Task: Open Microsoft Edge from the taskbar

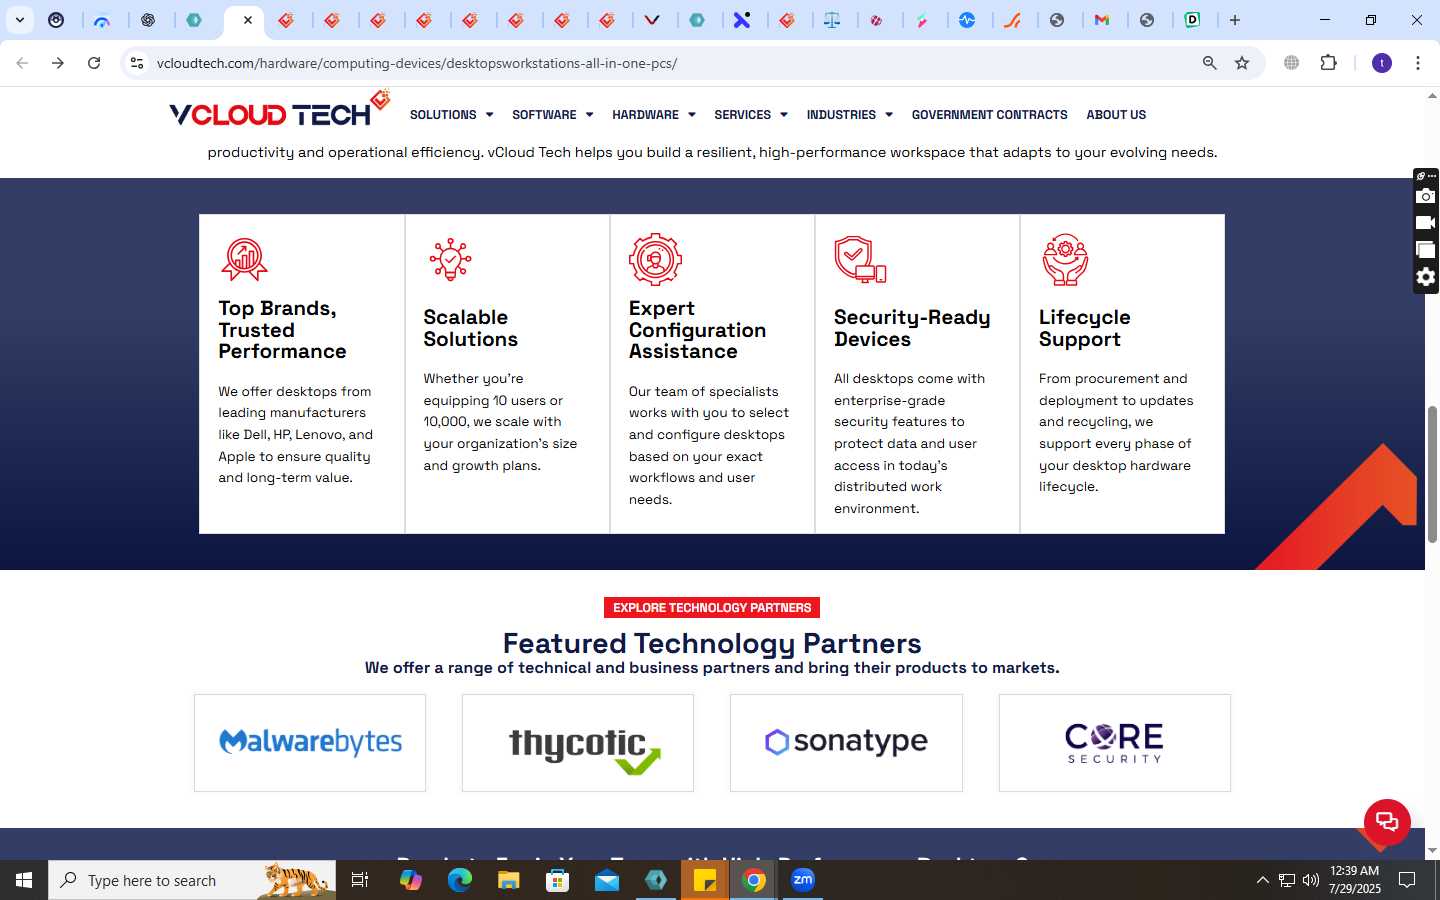Action: click(x=459, y=880)
